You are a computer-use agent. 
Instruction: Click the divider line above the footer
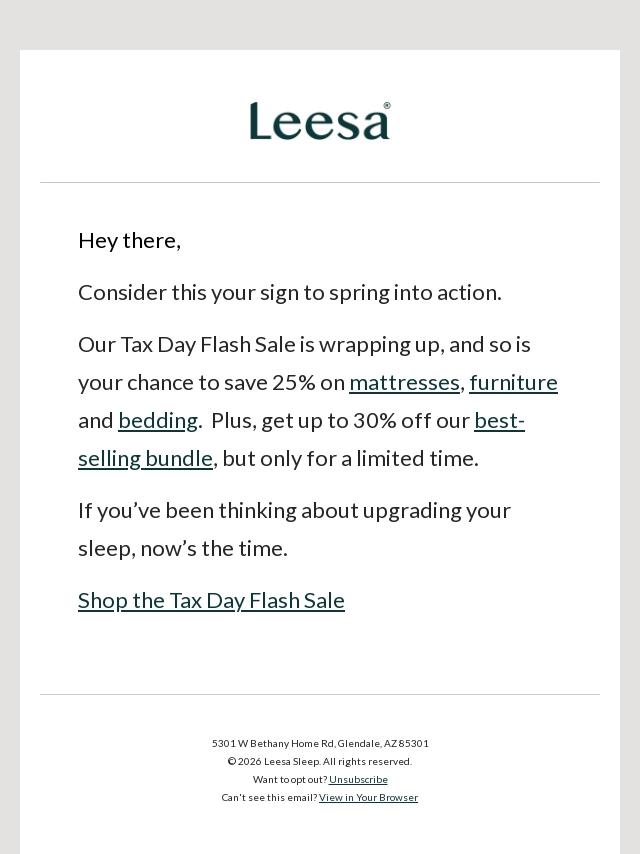pos(320,694)
